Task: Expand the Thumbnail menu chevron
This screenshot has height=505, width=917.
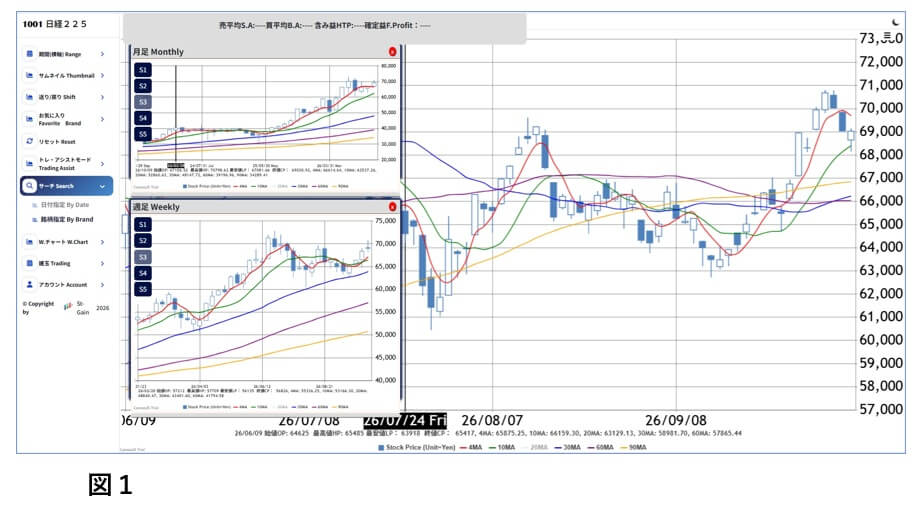Action: (x=102, y=75)
